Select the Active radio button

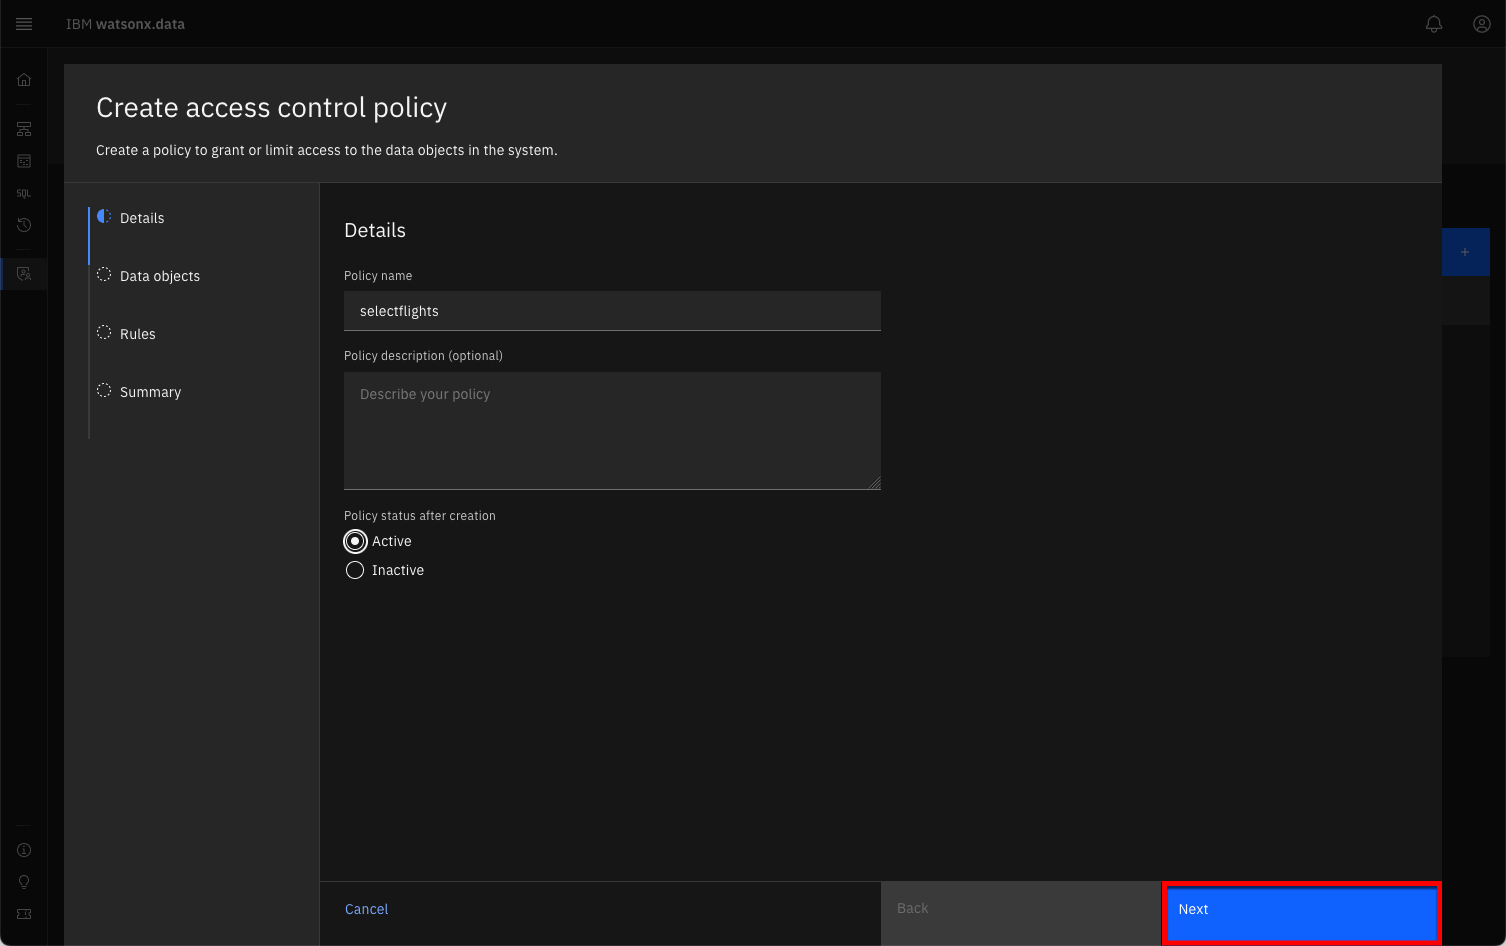pos(355,541)
